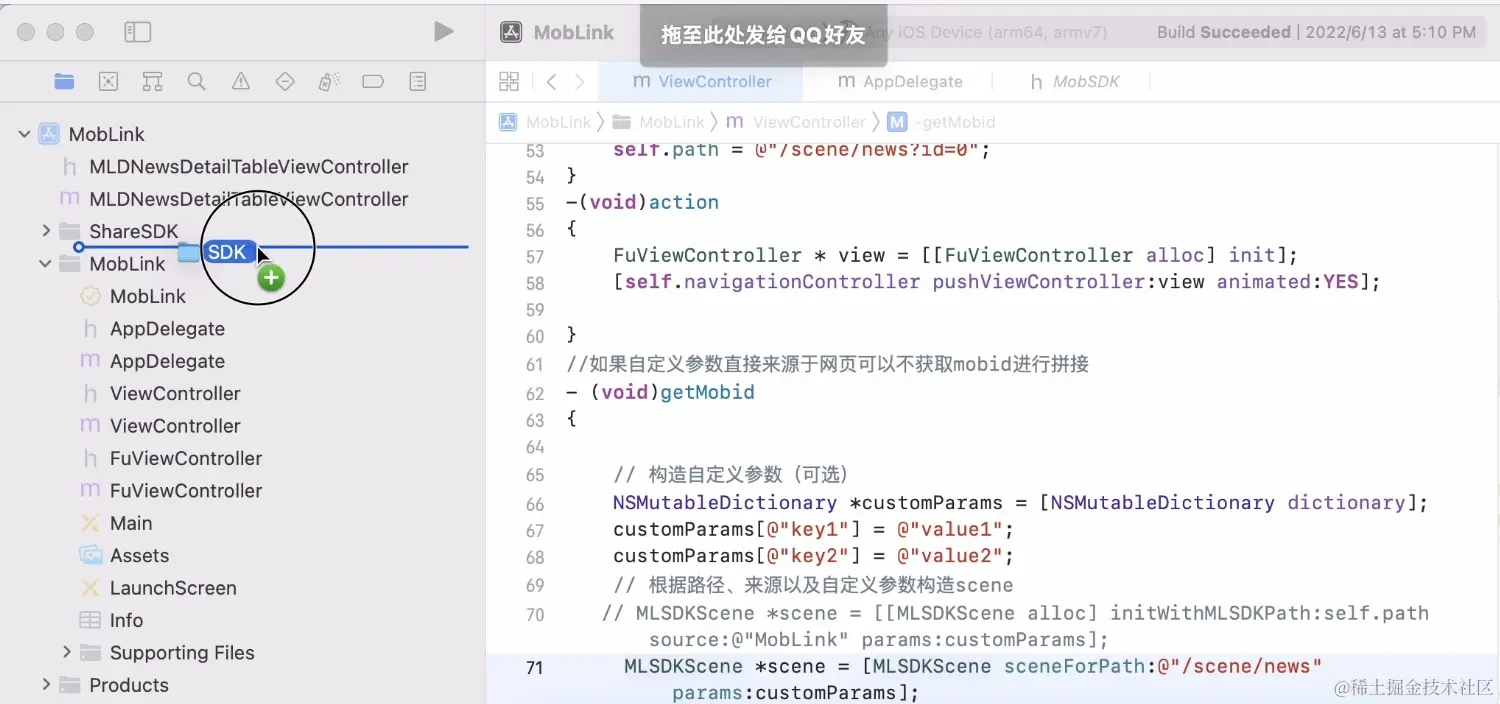Go back in editor history
This screenshot has width=1500, height=704.
coord(551,82)
